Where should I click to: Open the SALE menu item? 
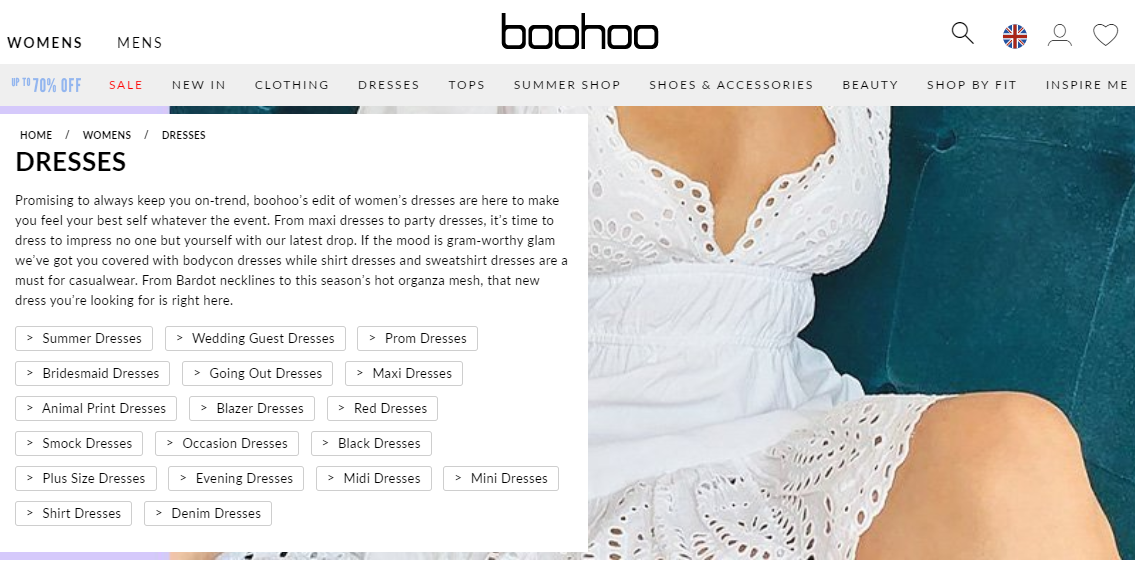coord(126,85)
